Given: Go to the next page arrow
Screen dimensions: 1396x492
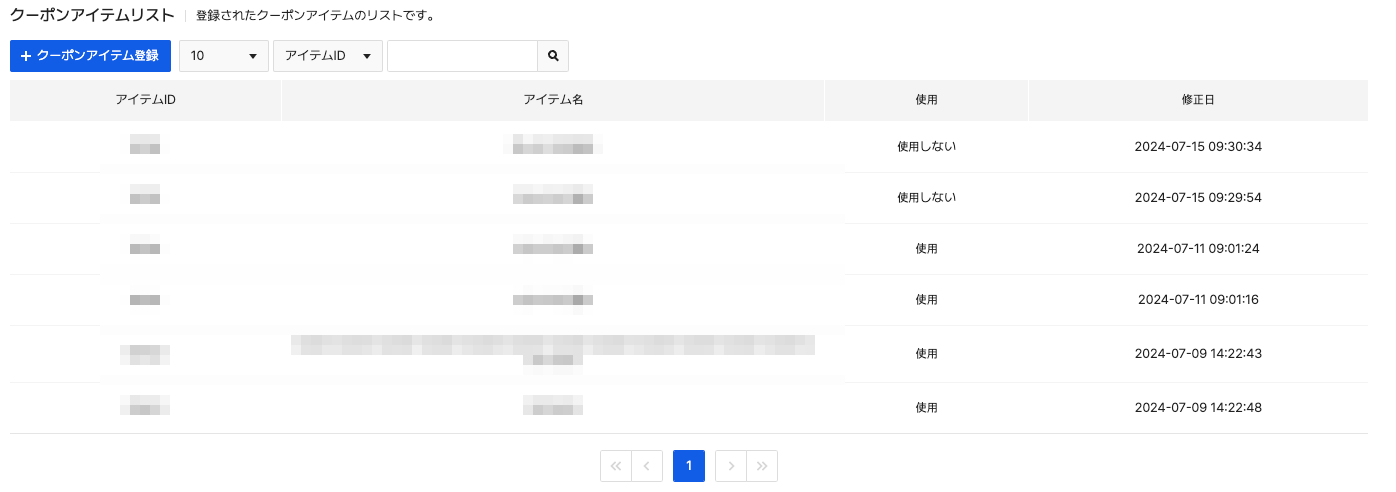Looking at the screenshot, I should point(731,466).
